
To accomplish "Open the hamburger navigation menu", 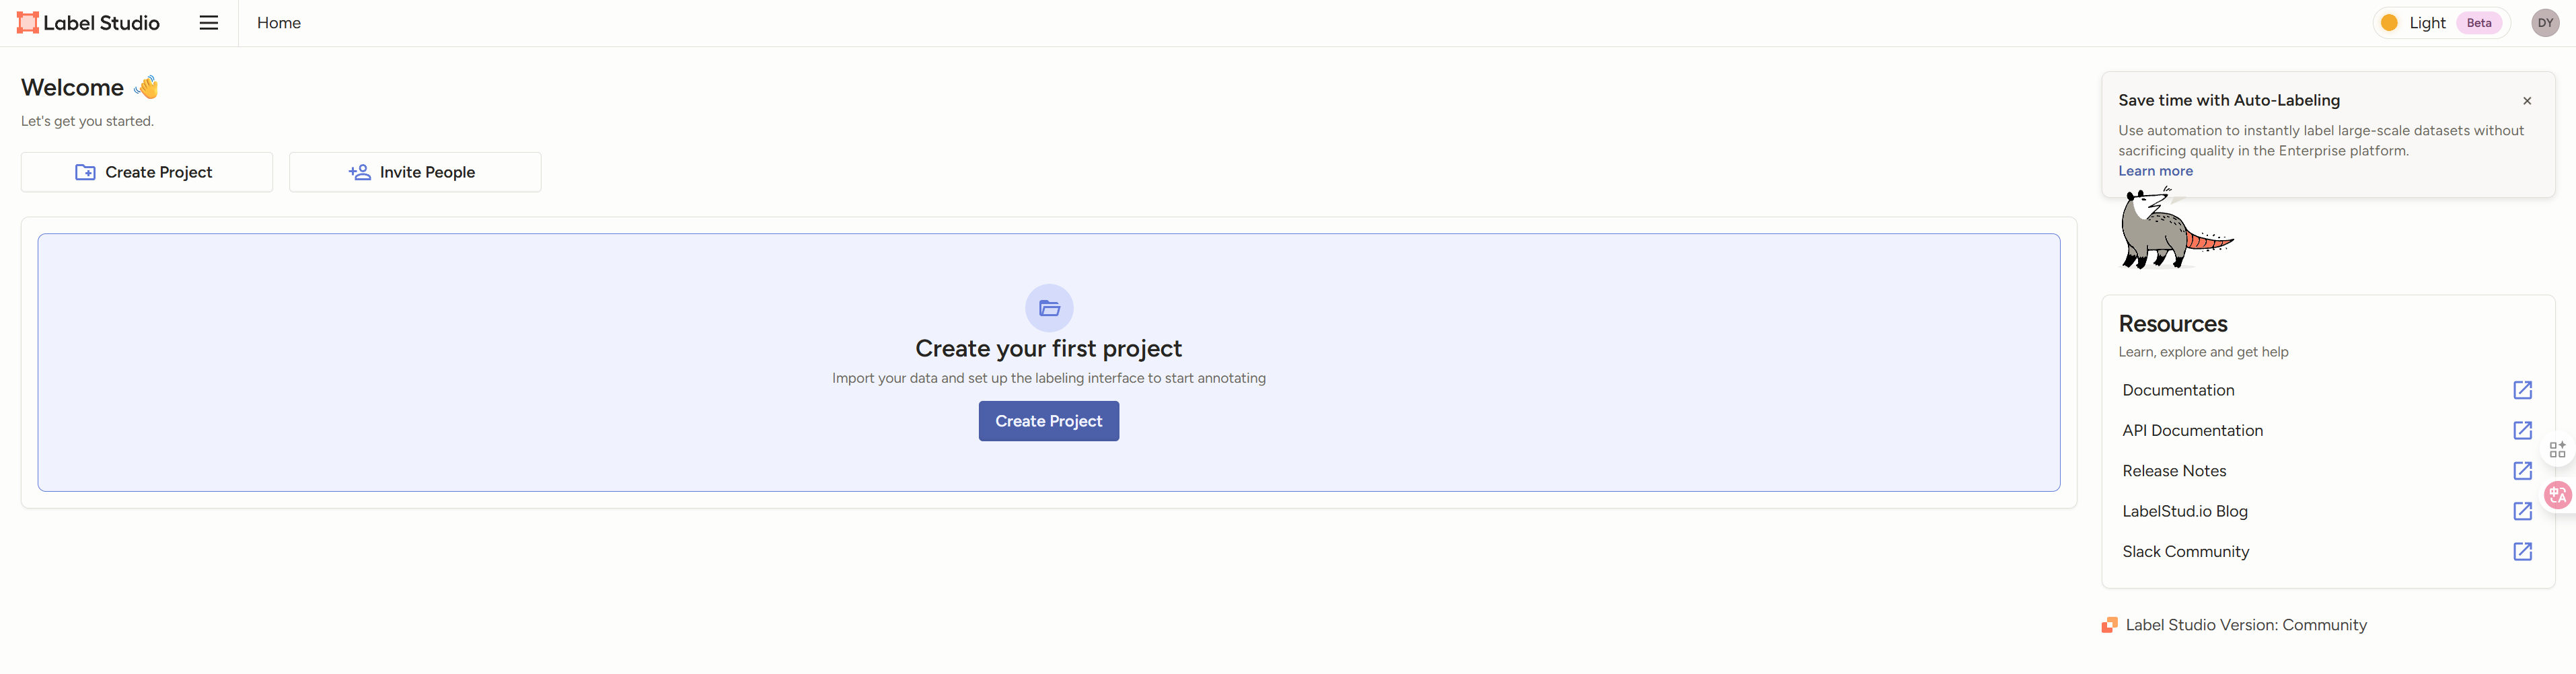I will [208, 23].
